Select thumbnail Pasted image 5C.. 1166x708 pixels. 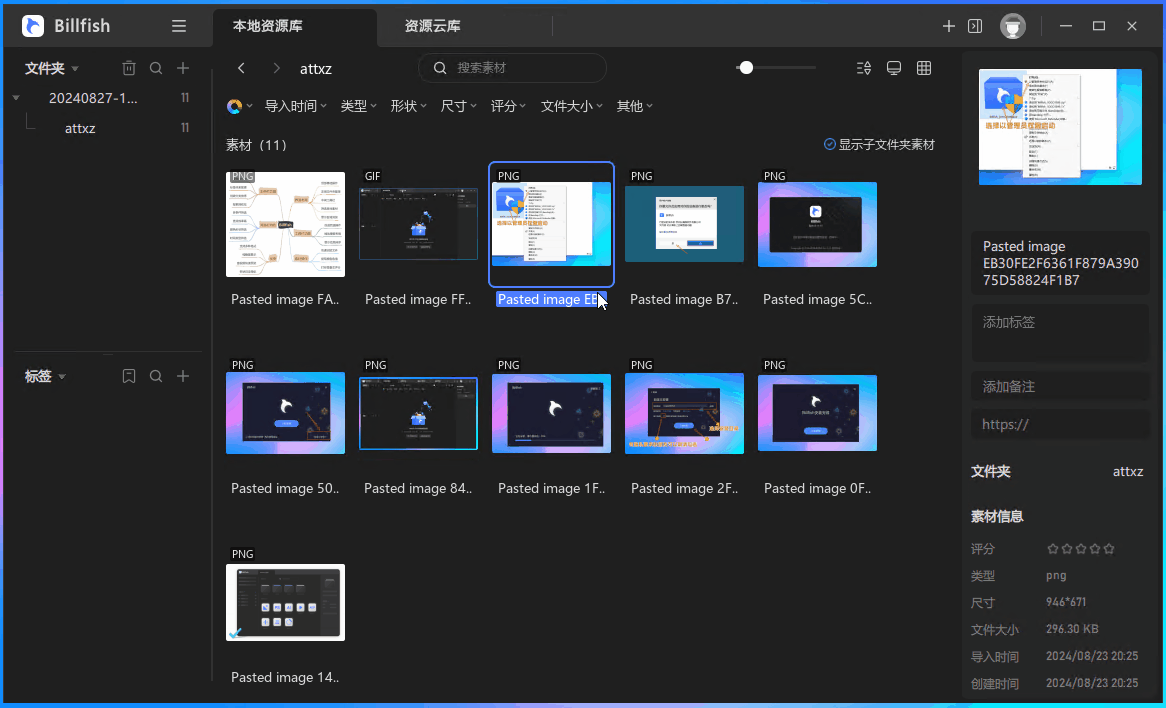click(817, 224)
